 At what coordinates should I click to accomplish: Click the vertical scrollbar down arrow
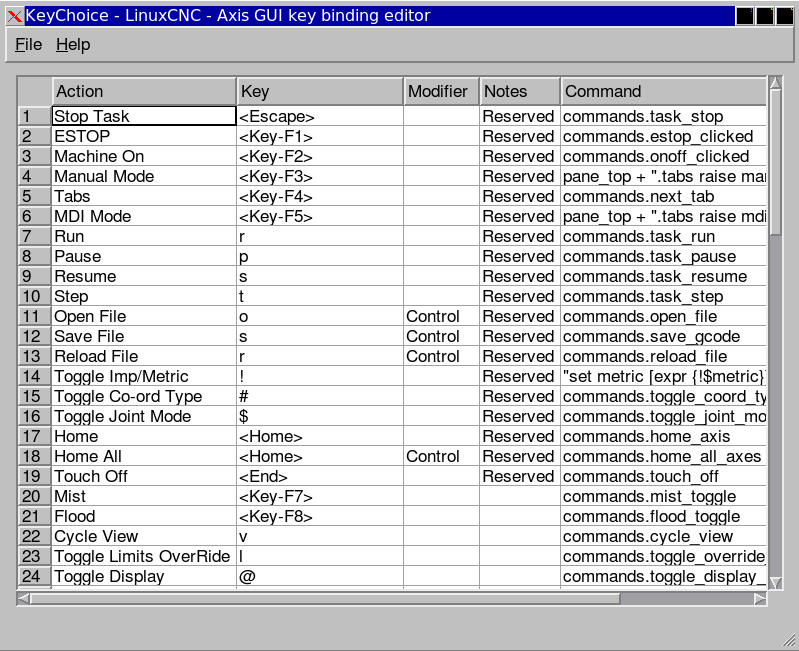(776, 583)
